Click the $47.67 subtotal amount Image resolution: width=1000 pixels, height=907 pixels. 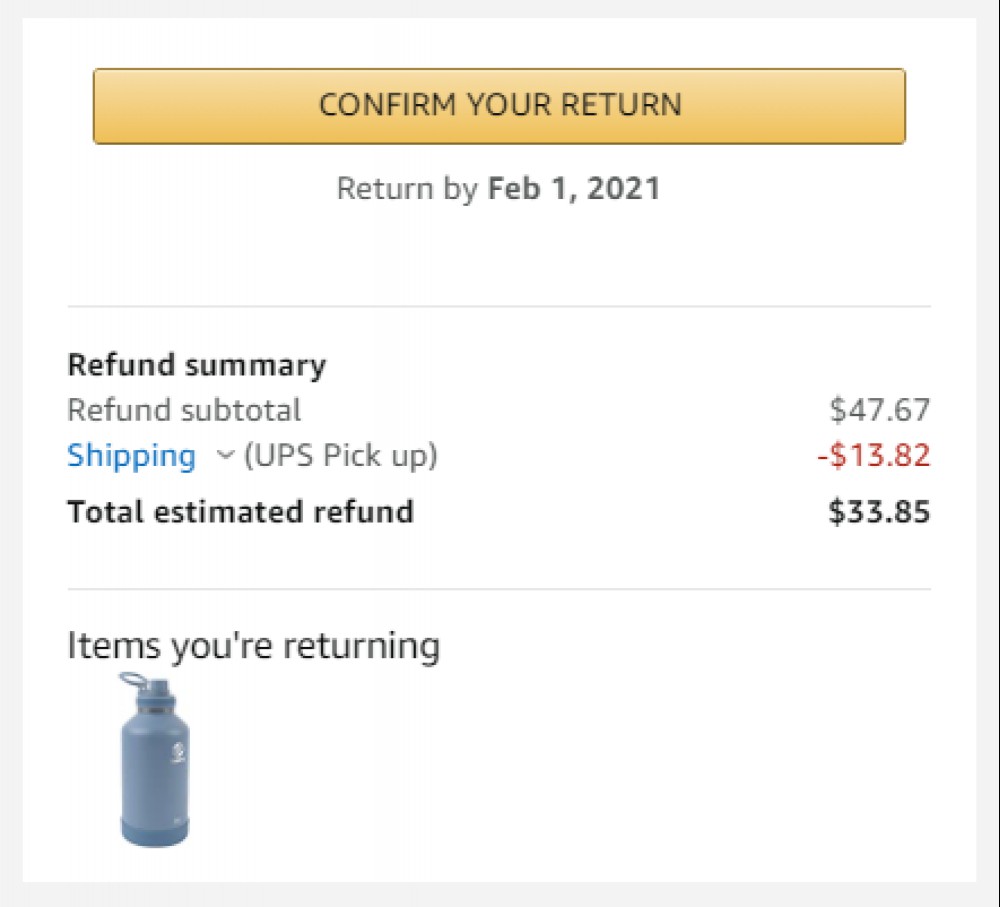click(x=879, y=410)
